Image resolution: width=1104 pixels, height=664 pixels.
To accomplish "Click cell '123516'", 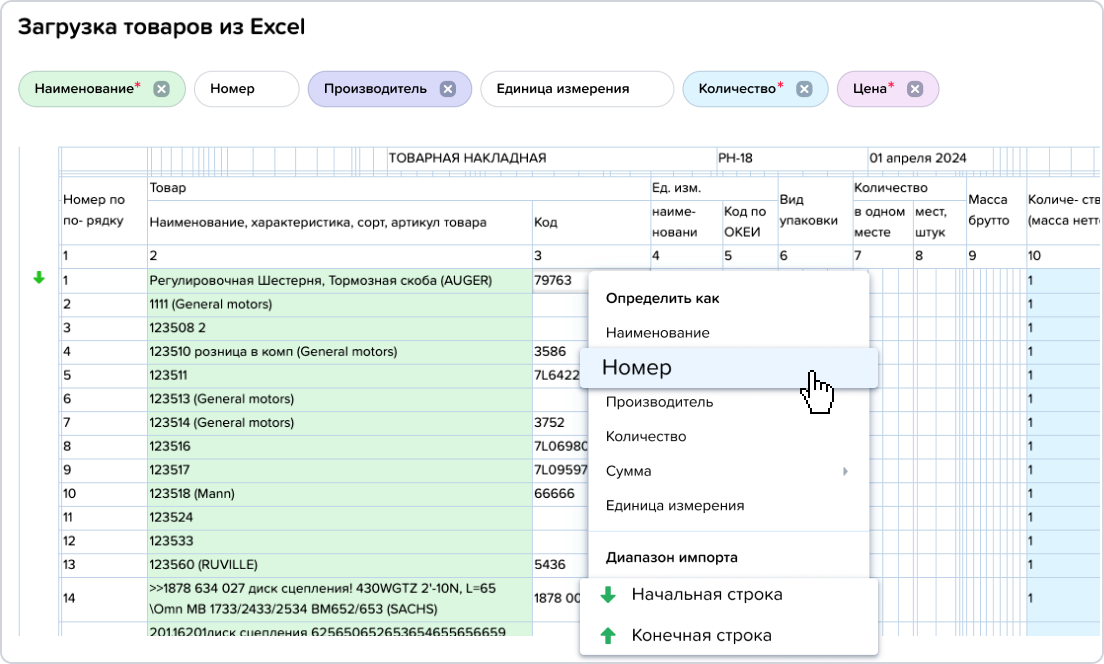I will tap(339, 446).
